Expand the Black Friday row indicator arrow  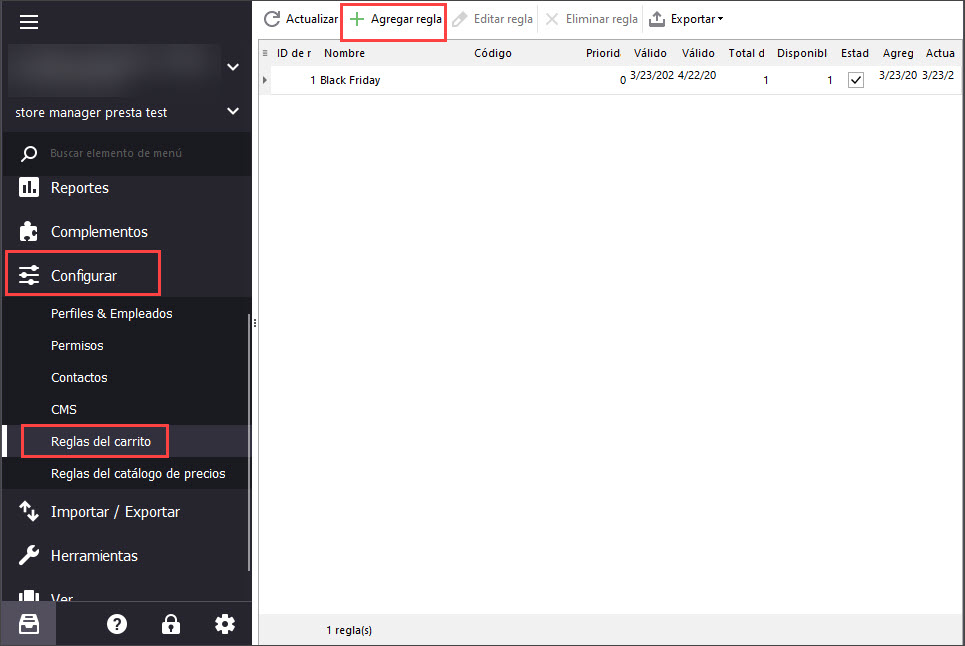point(265,80)
